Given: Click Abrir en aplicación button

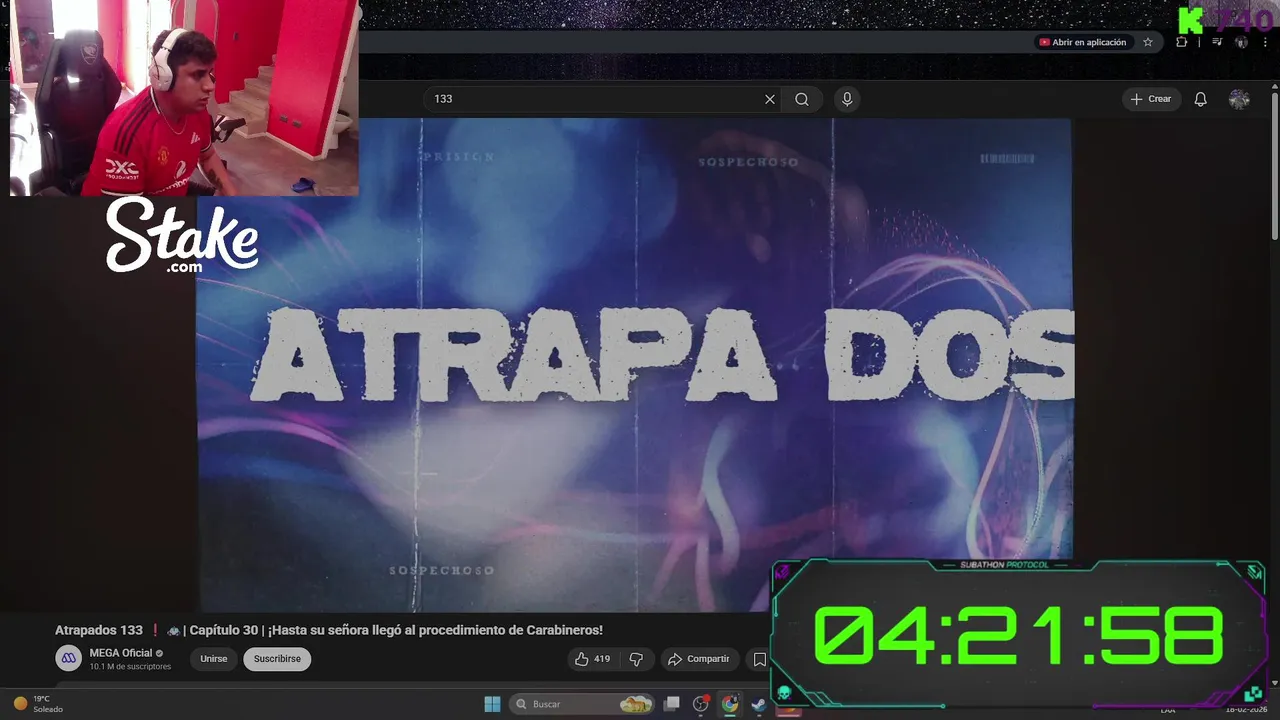Looking at the screenshot, I should click(1083, 42).
